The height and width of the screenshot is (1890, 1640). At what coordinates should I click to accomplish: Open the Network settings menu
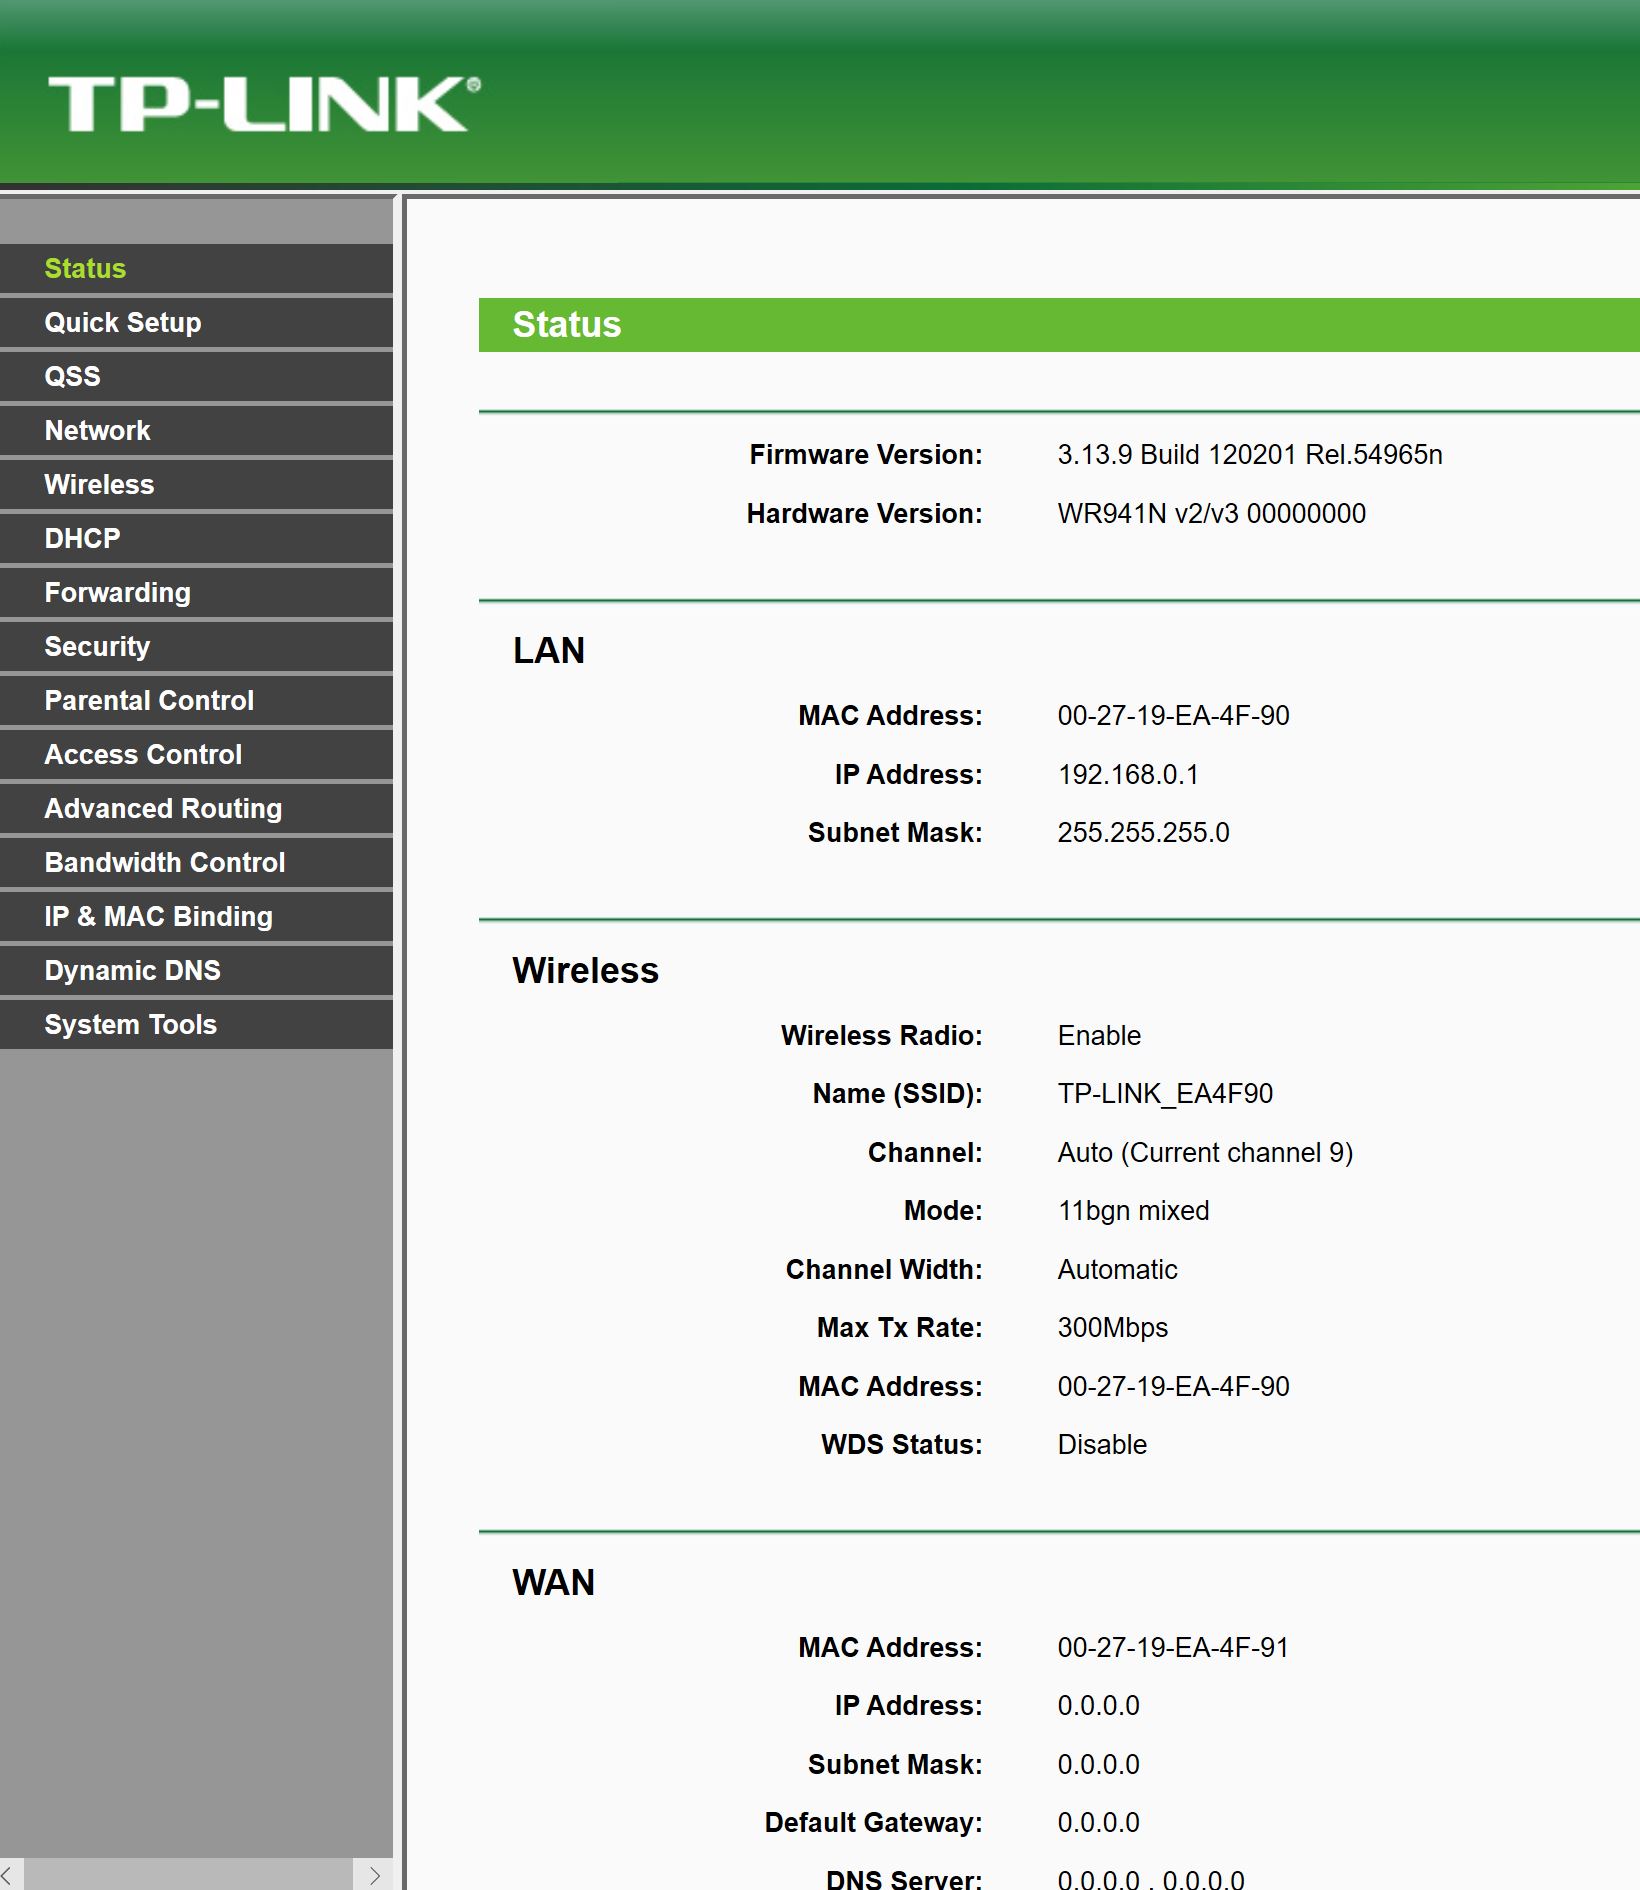[196, 430]
